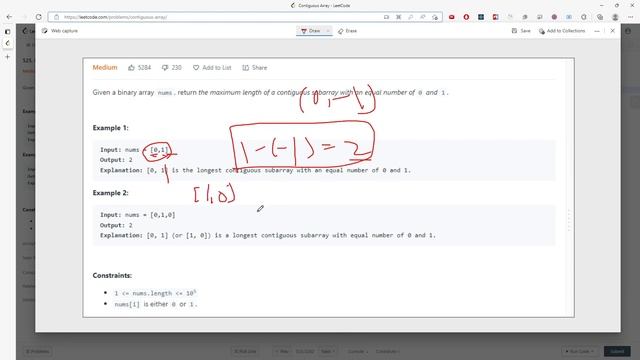This screenshot has height=360, width=640.
Task: Go back with the browser back arrow
Action: pyautogui.click(x=9, y=17)
